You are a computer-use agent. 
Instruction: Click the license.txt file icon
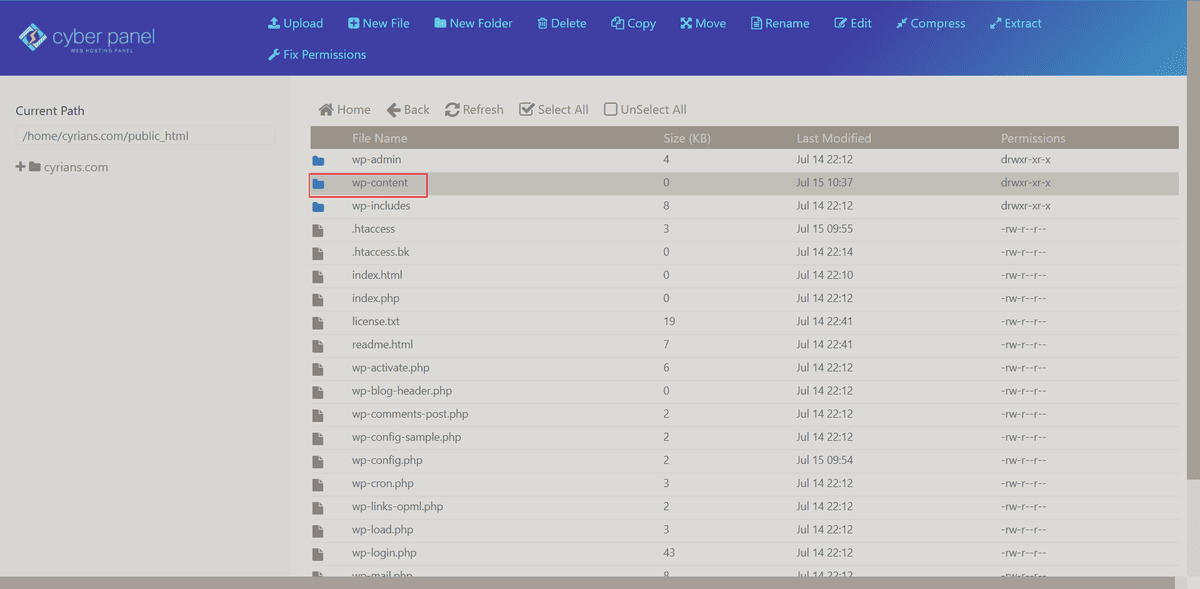pyautogui.click(x=318, y=322)
